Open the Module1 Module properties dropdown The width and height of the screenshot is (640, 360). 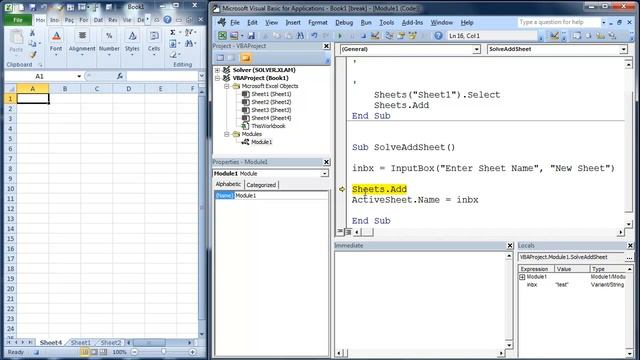(324, 173)
